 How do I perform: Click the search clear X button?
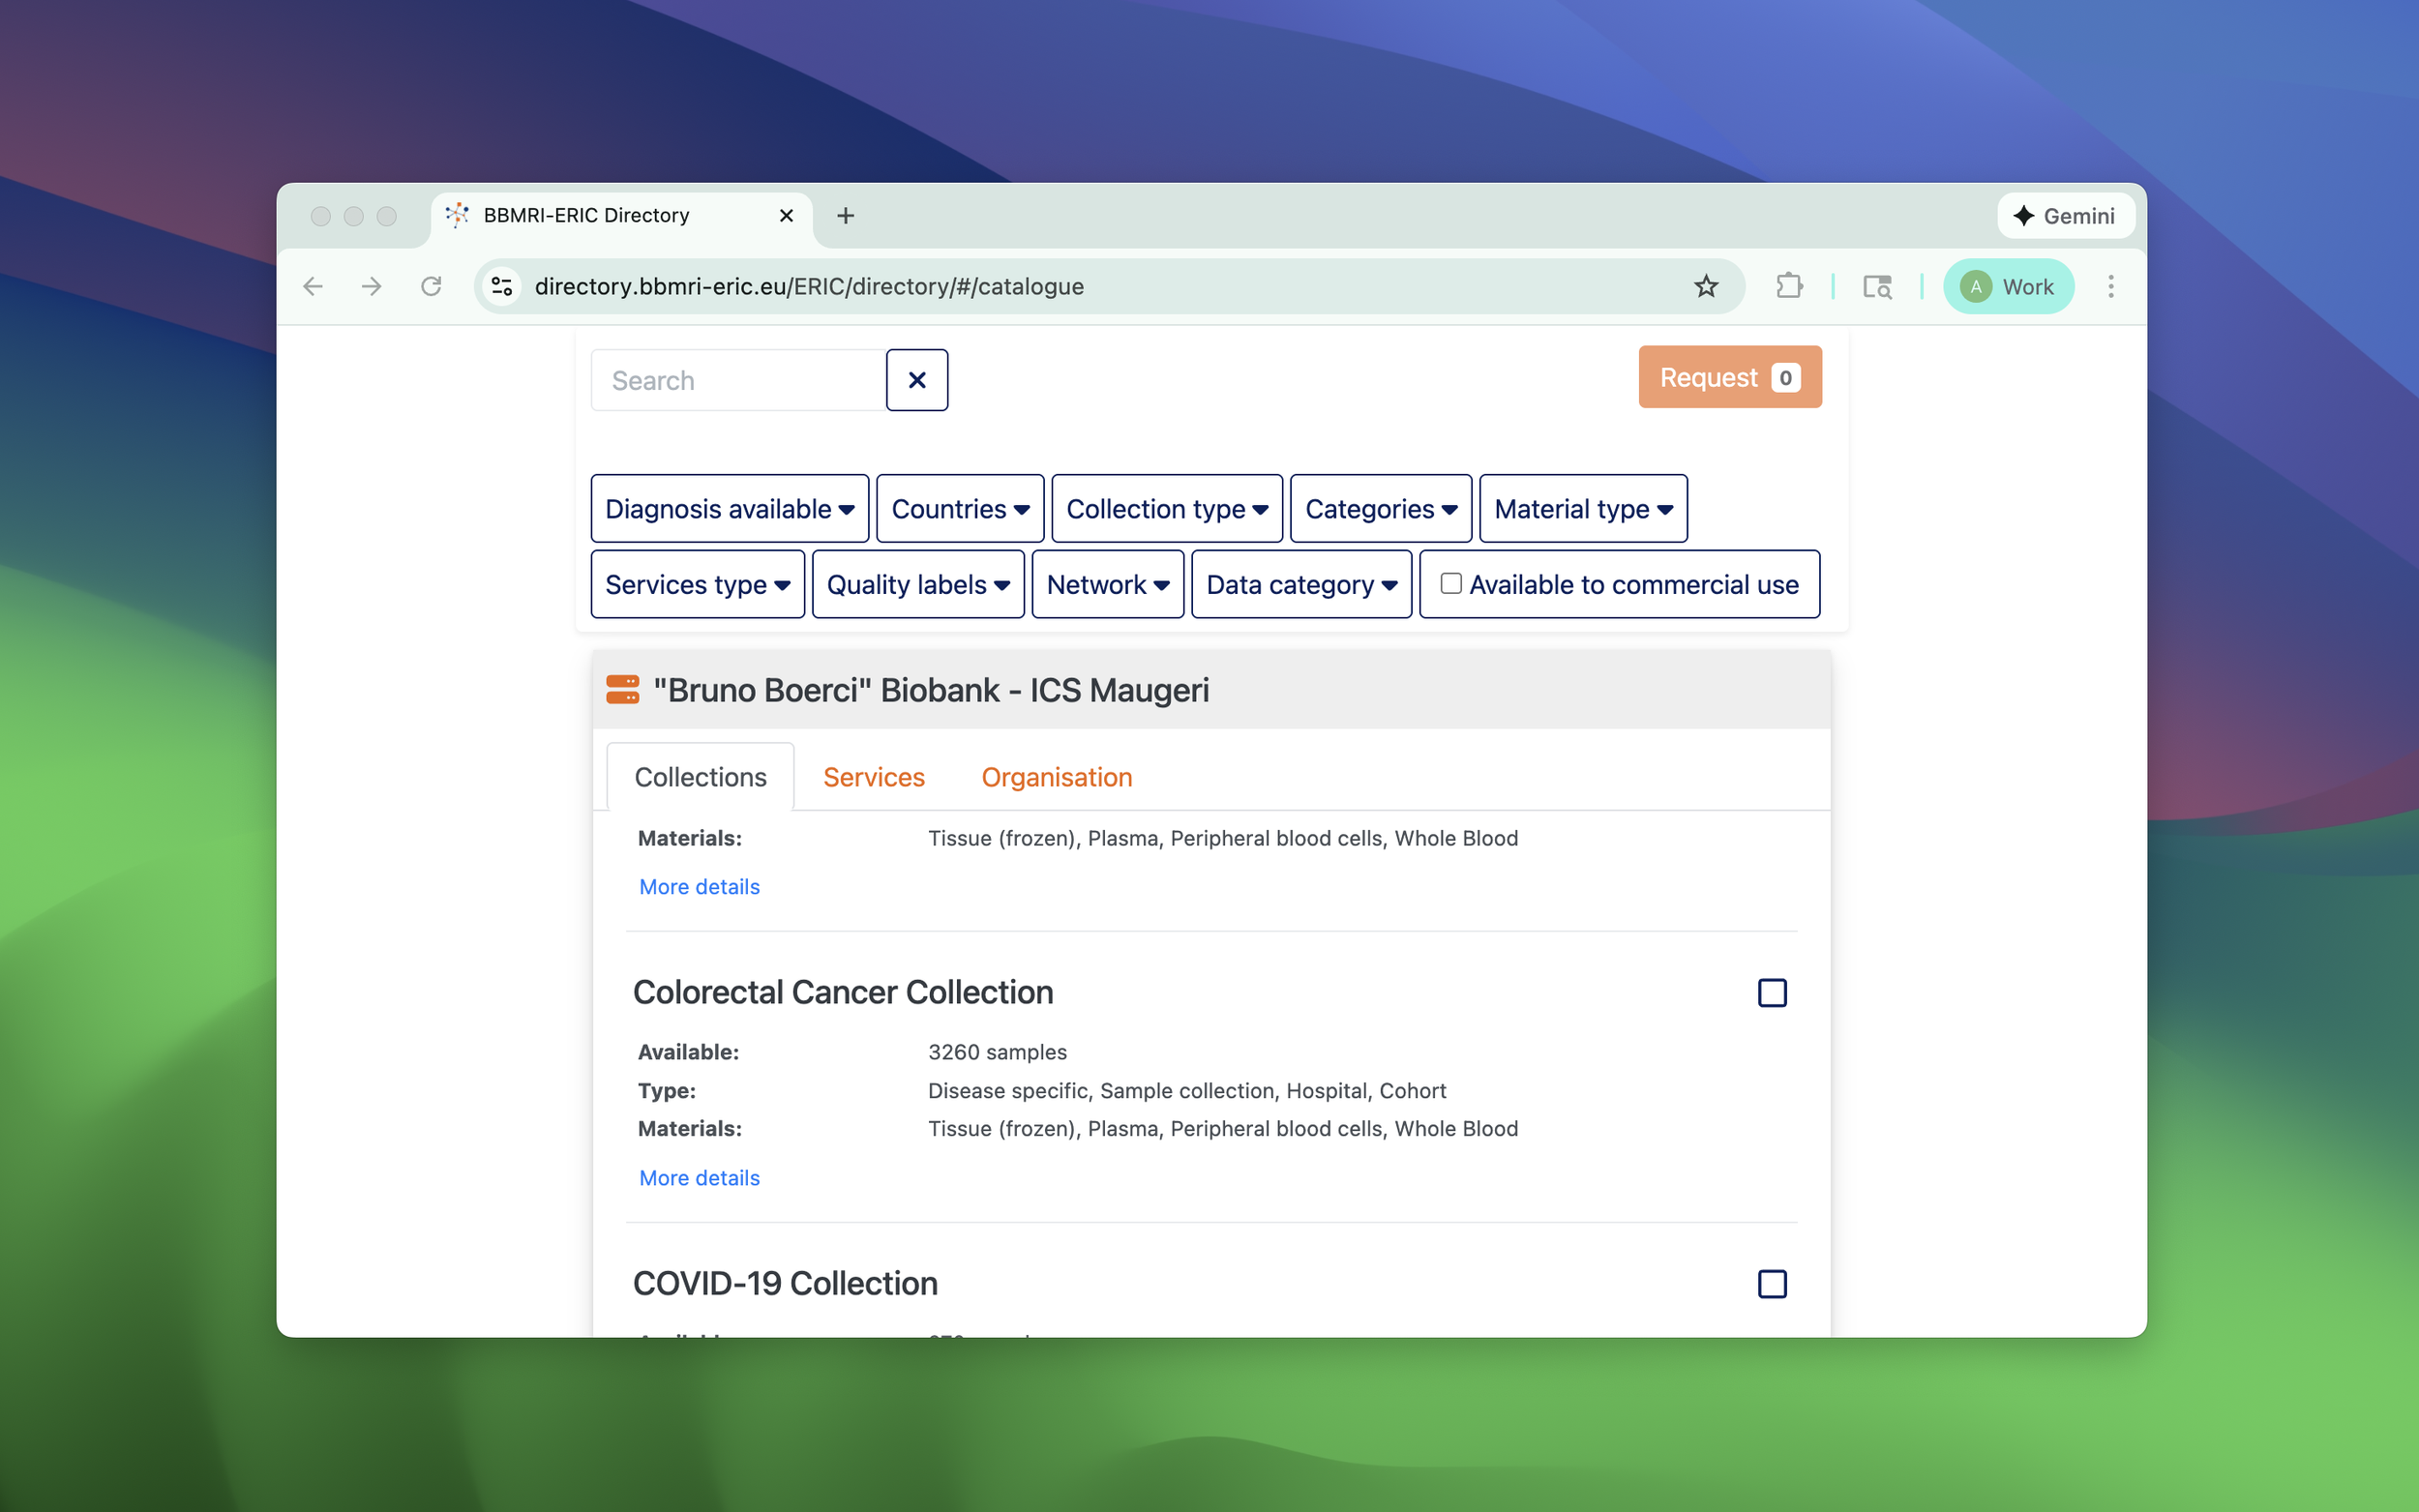pos(916,380)
